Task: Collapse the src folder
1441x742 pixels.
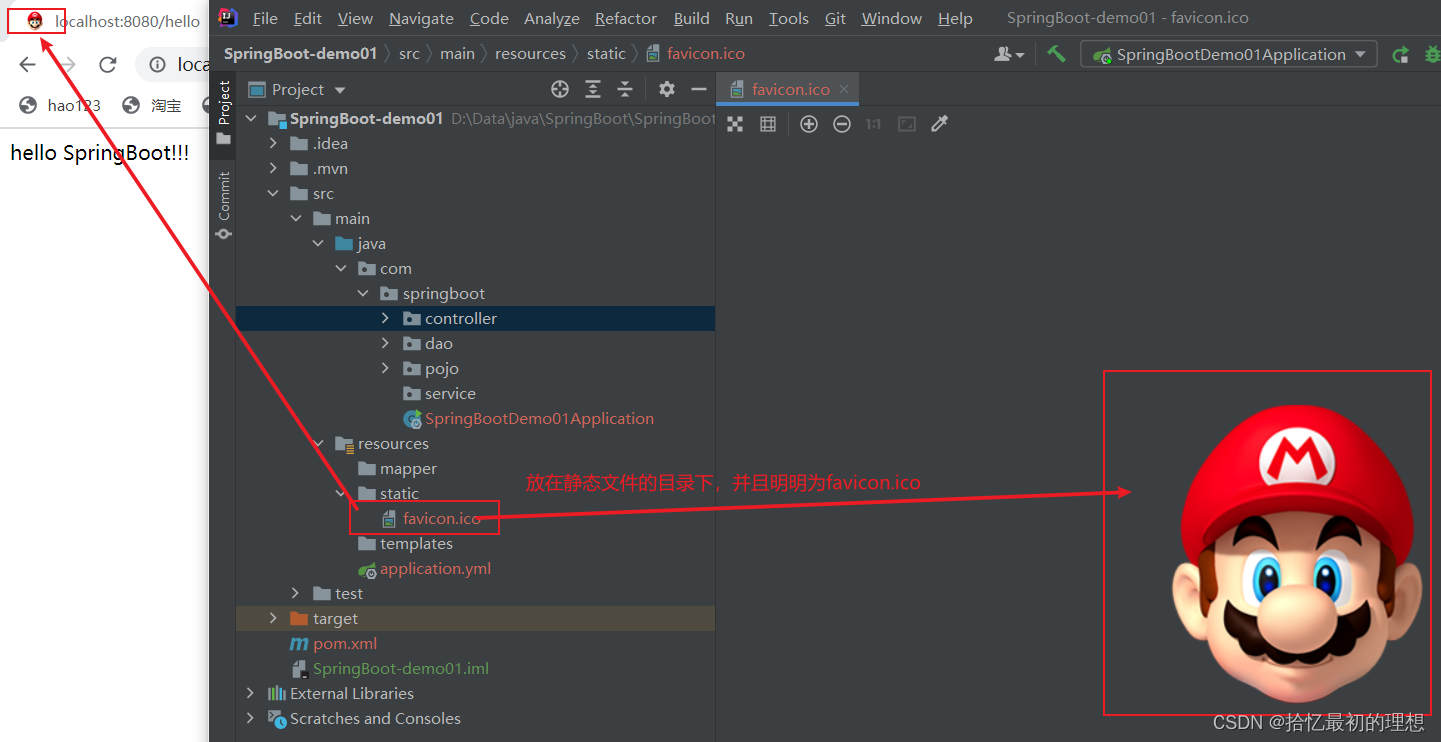Action: 274,194
